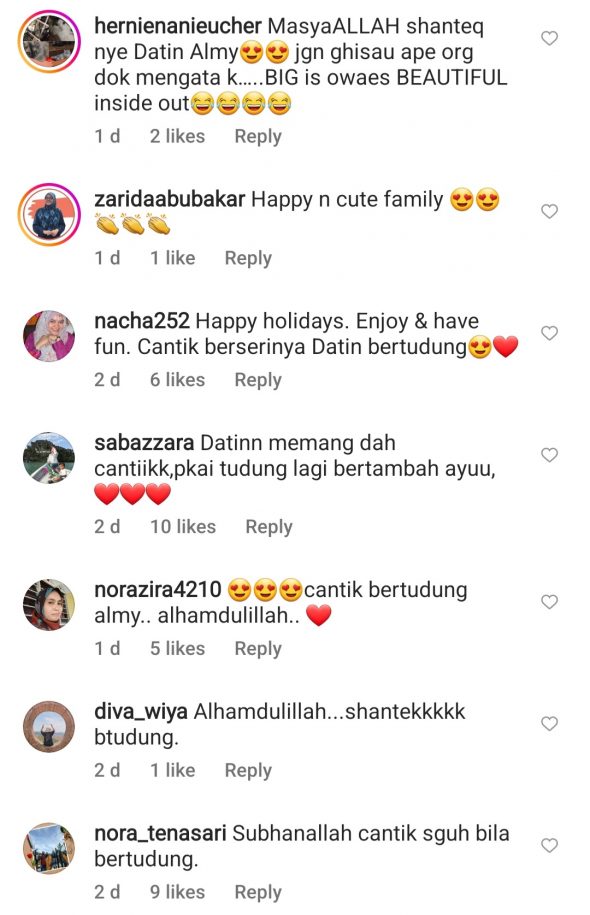Viewport: 590px width, 915px height.
Task: Open the diva_wiya username link
Action: point(141,712)
